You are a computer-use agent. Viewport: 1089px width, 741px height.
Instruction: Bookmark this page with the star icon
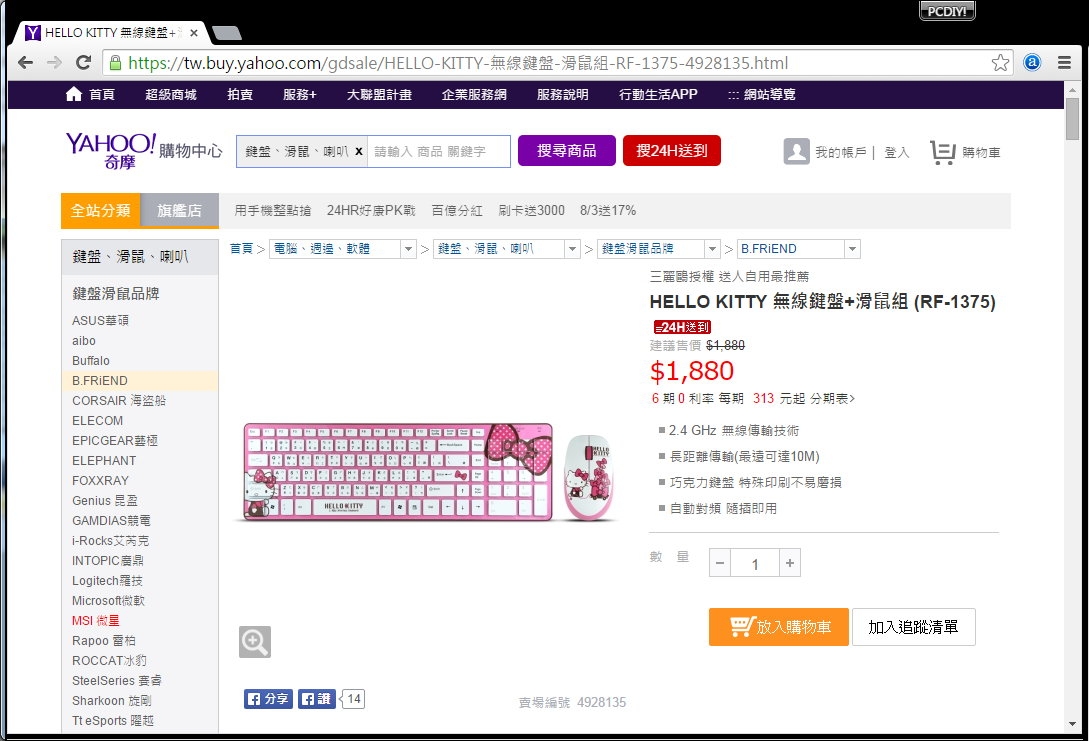(1000, 63)
